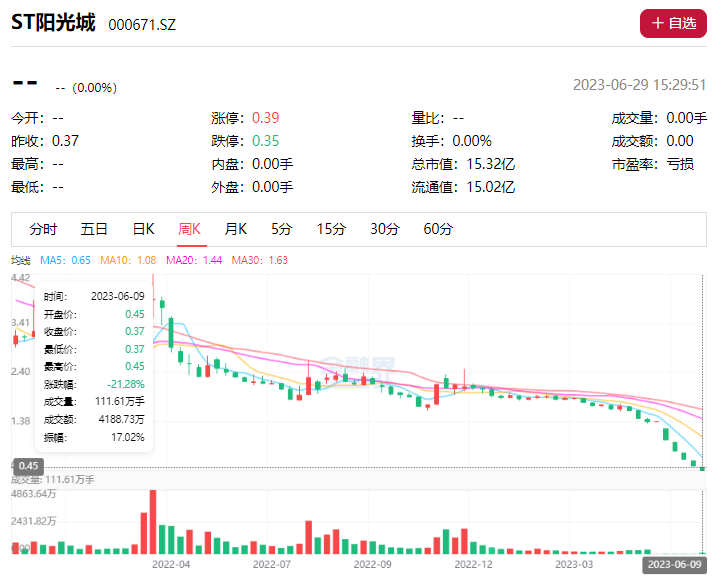
Task: Open the 60分 minute chart tab
Action: tap(438, 229)
